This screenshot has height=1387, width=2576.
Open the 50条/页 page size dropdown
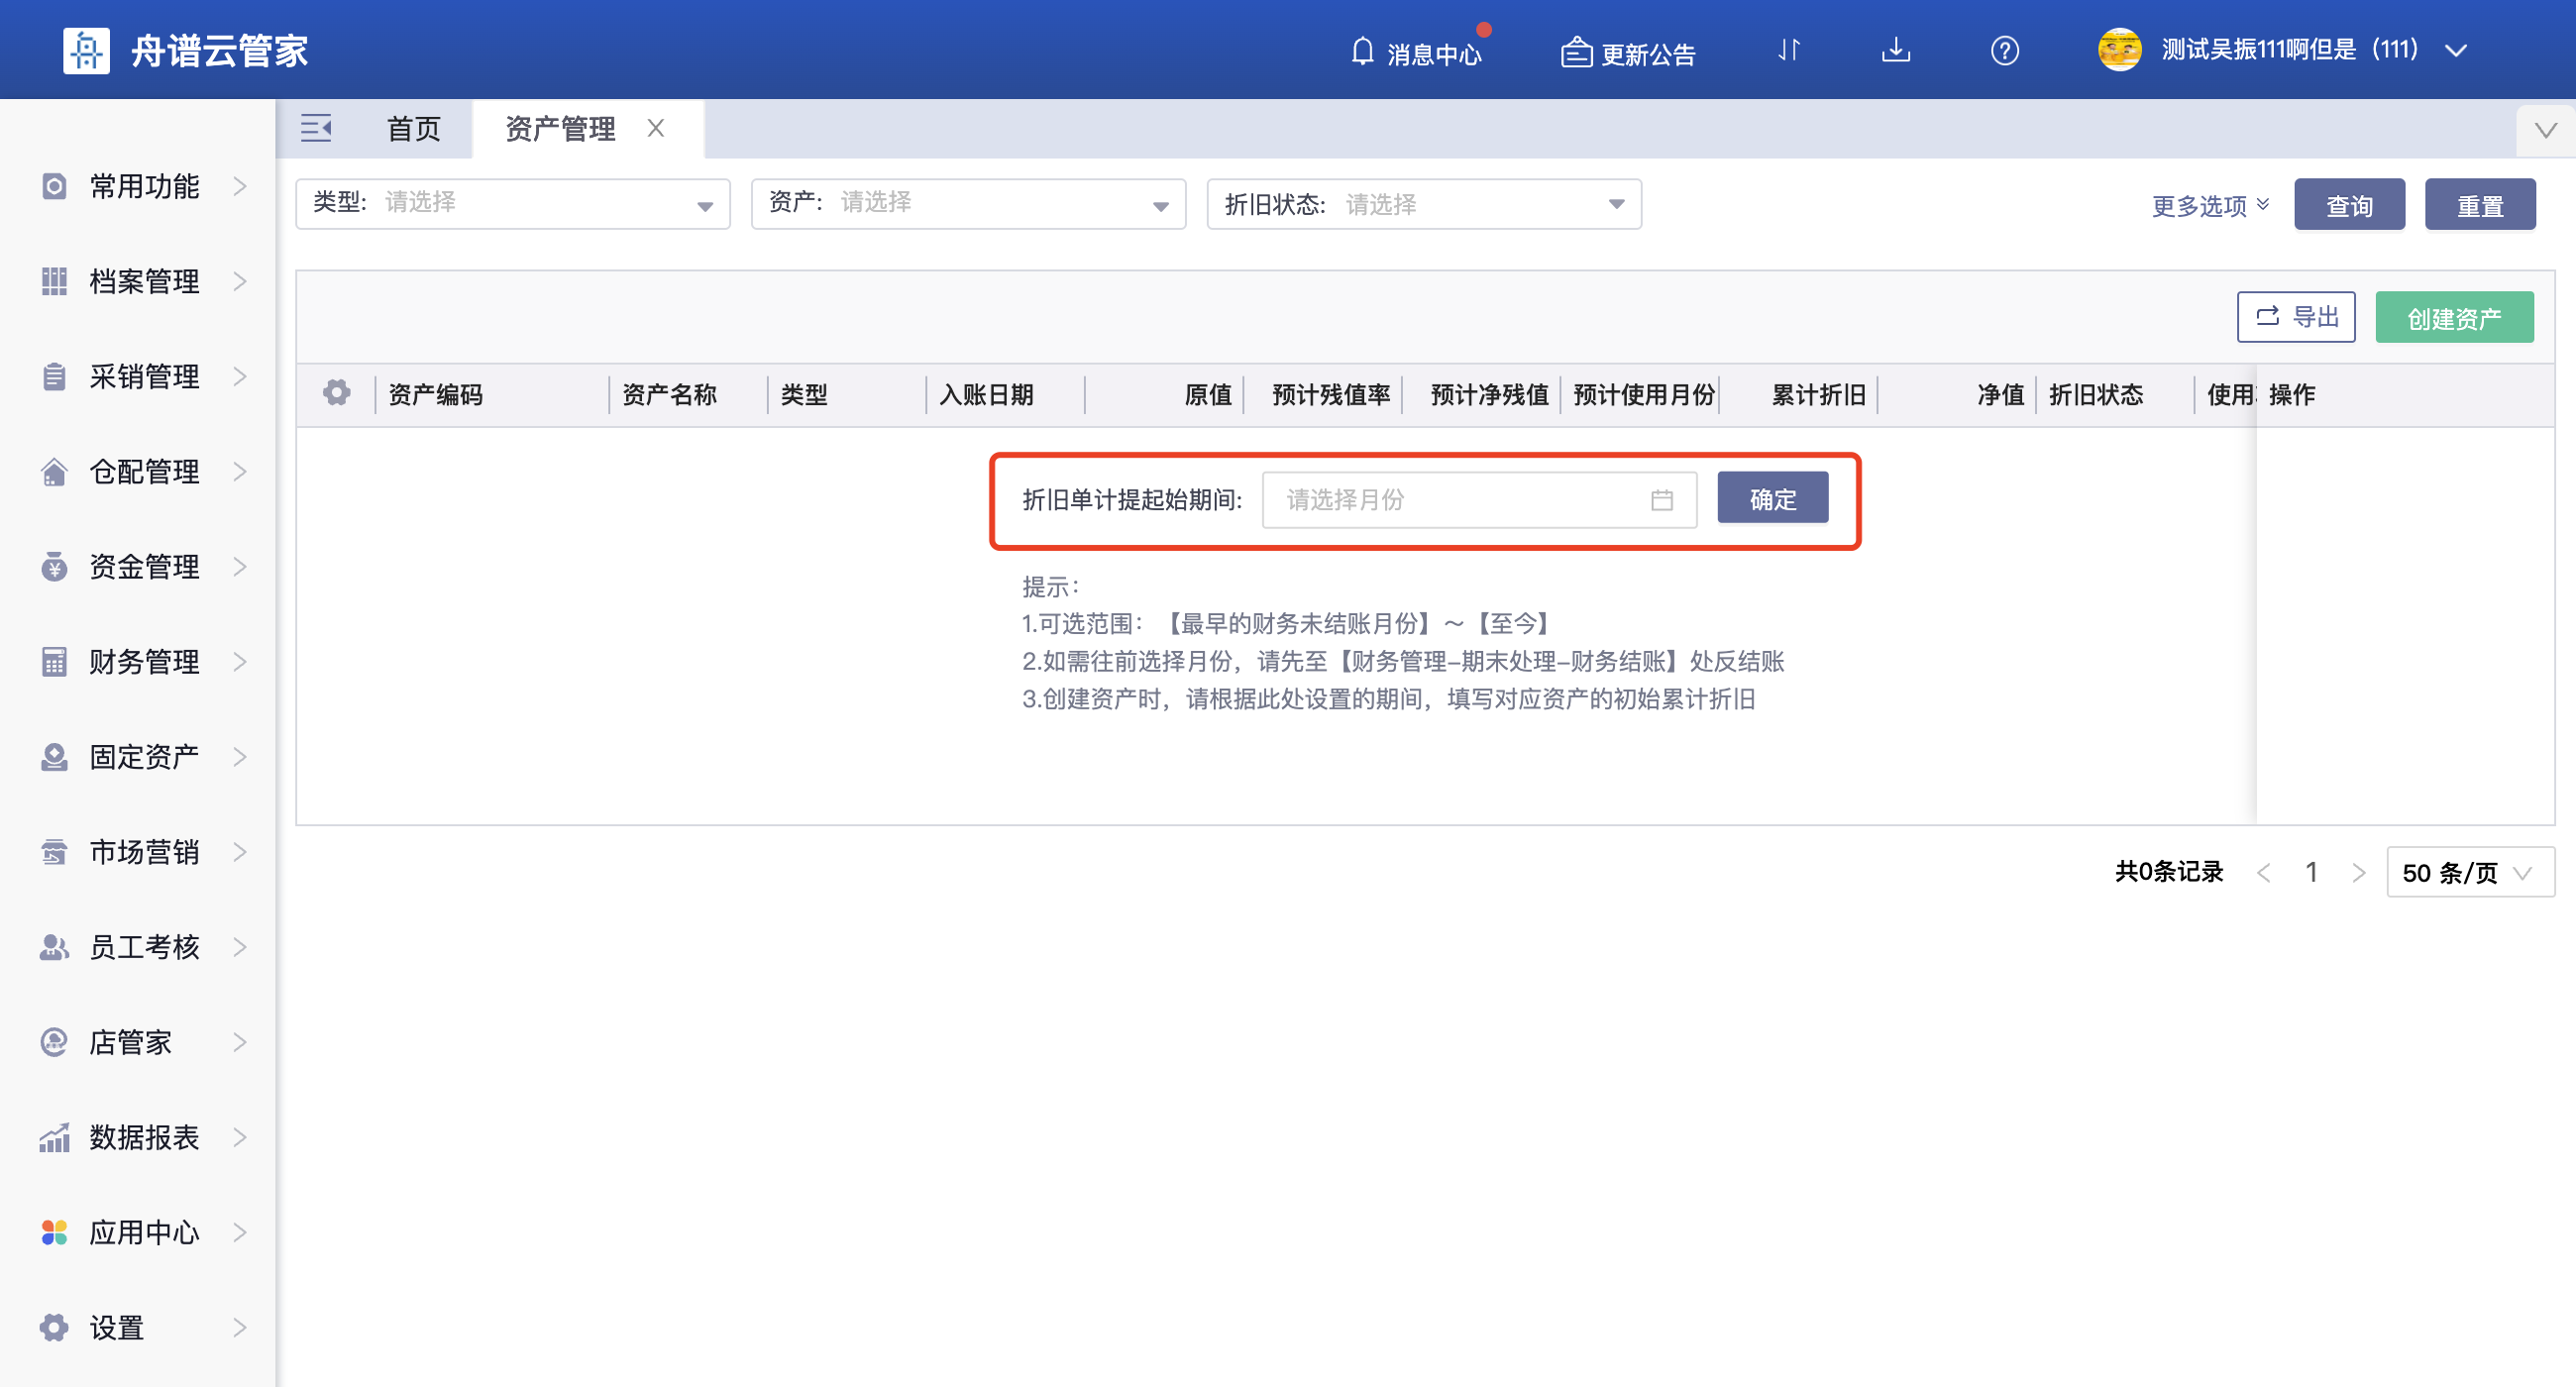tap(2469, 872)
